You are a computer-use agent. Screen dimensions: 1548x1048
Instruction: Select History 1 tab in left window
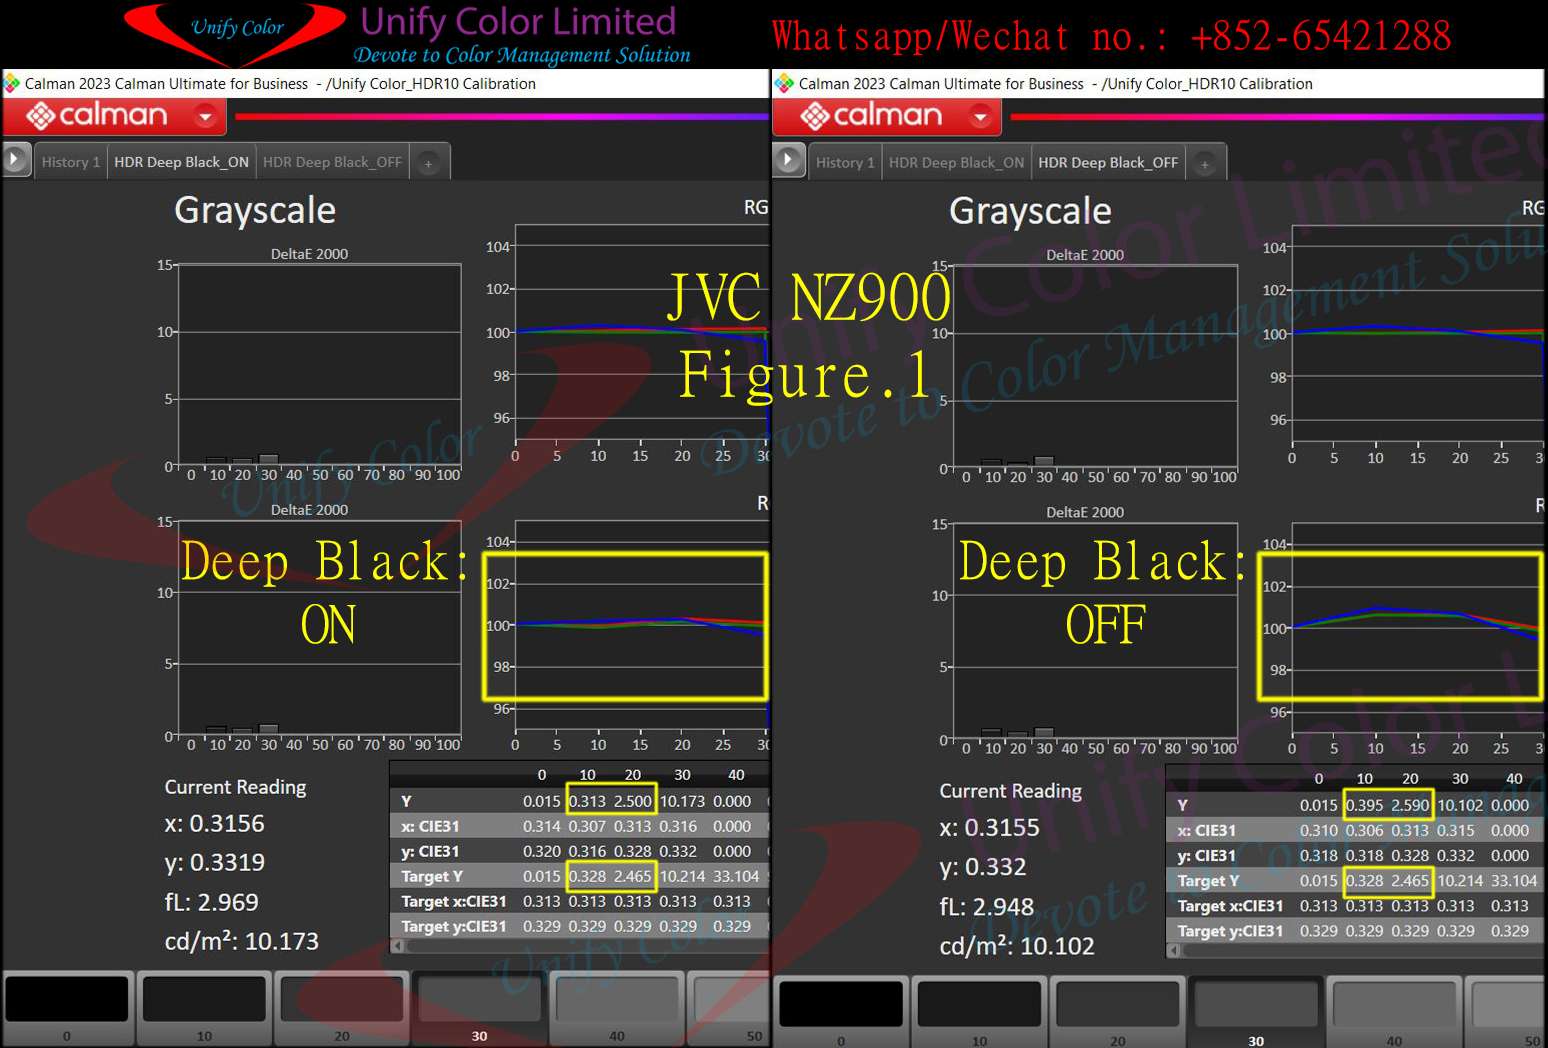pyautogui.click(x=71, y=162)
